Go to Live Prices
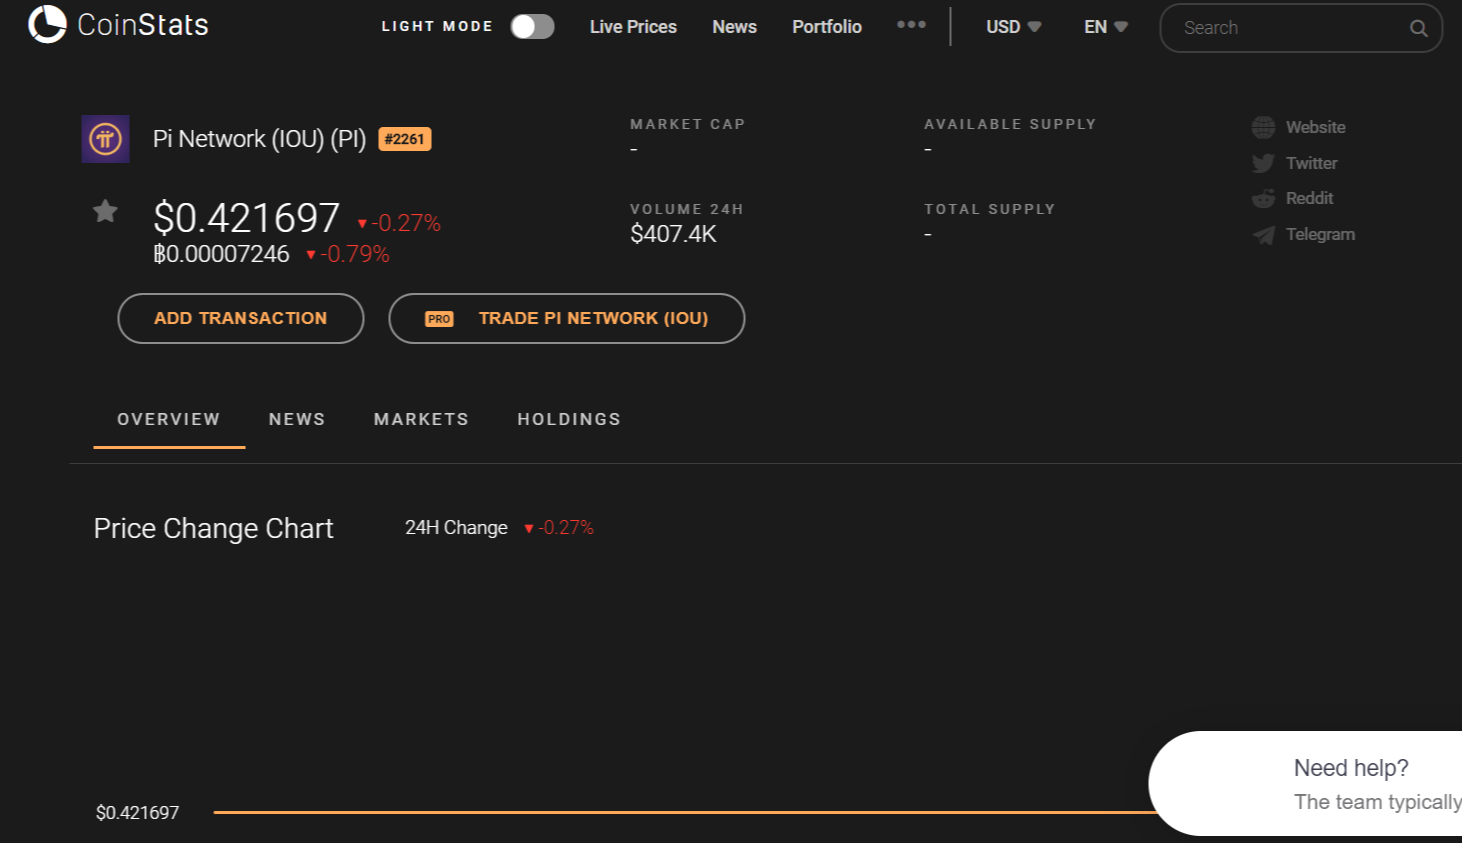 click(x=633, y=27)
